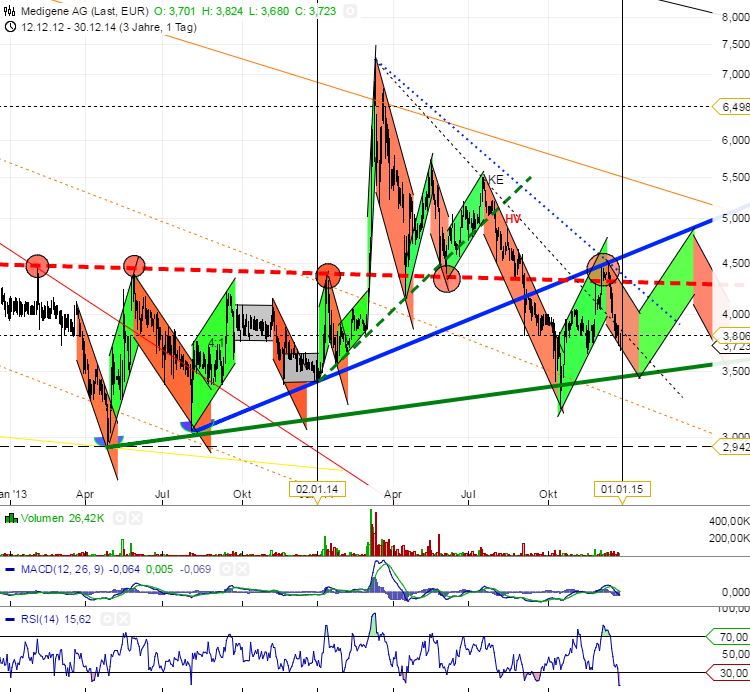Close the MACD indicator panel
This screenshot has width=750, height=692.
pos(243,569)
